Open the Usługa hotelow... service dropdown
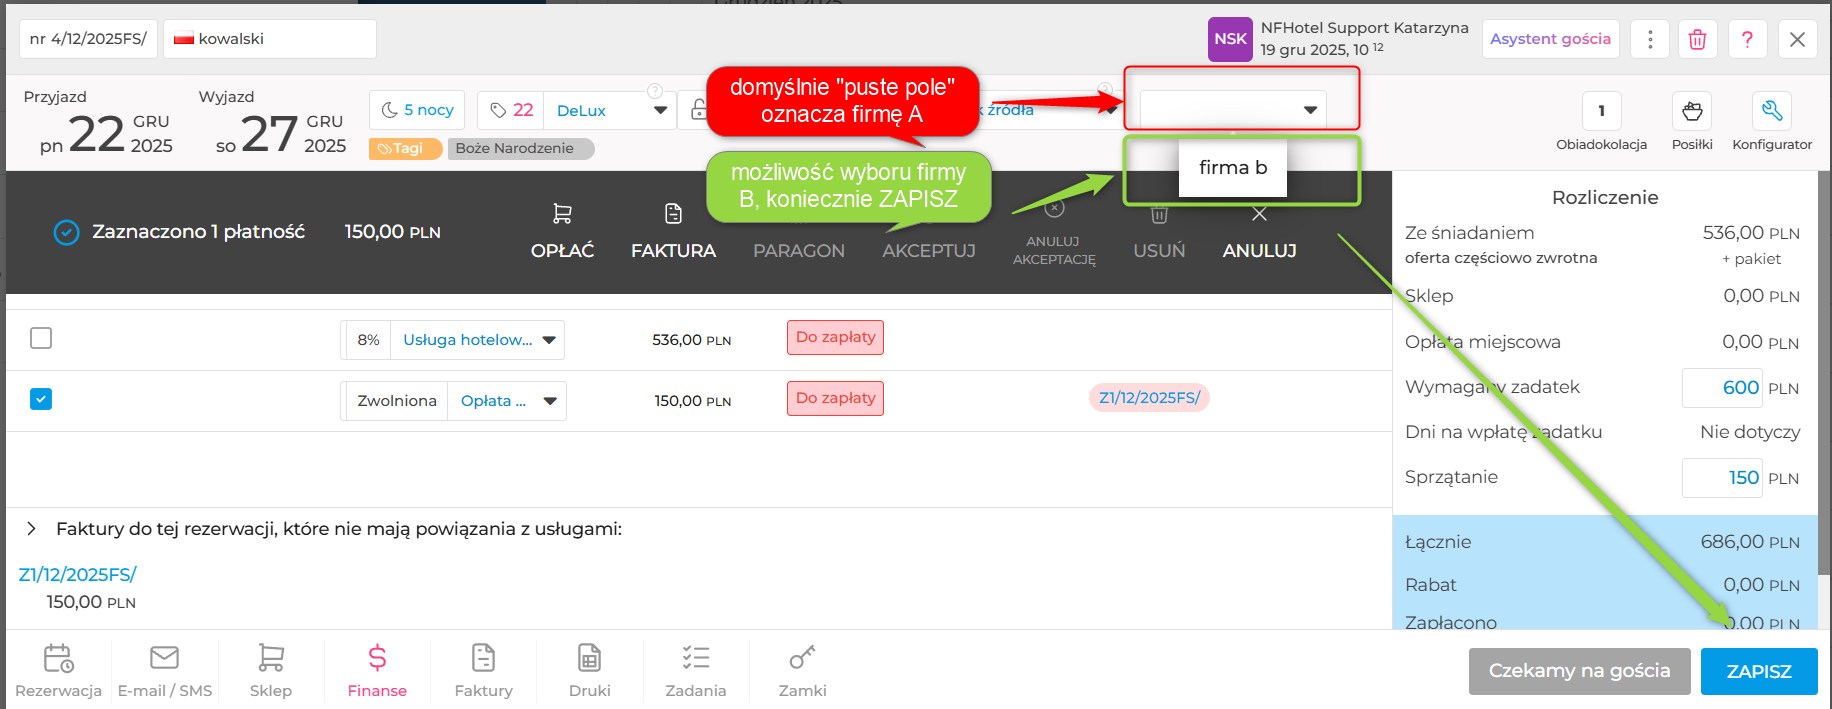 coord(478,340)
